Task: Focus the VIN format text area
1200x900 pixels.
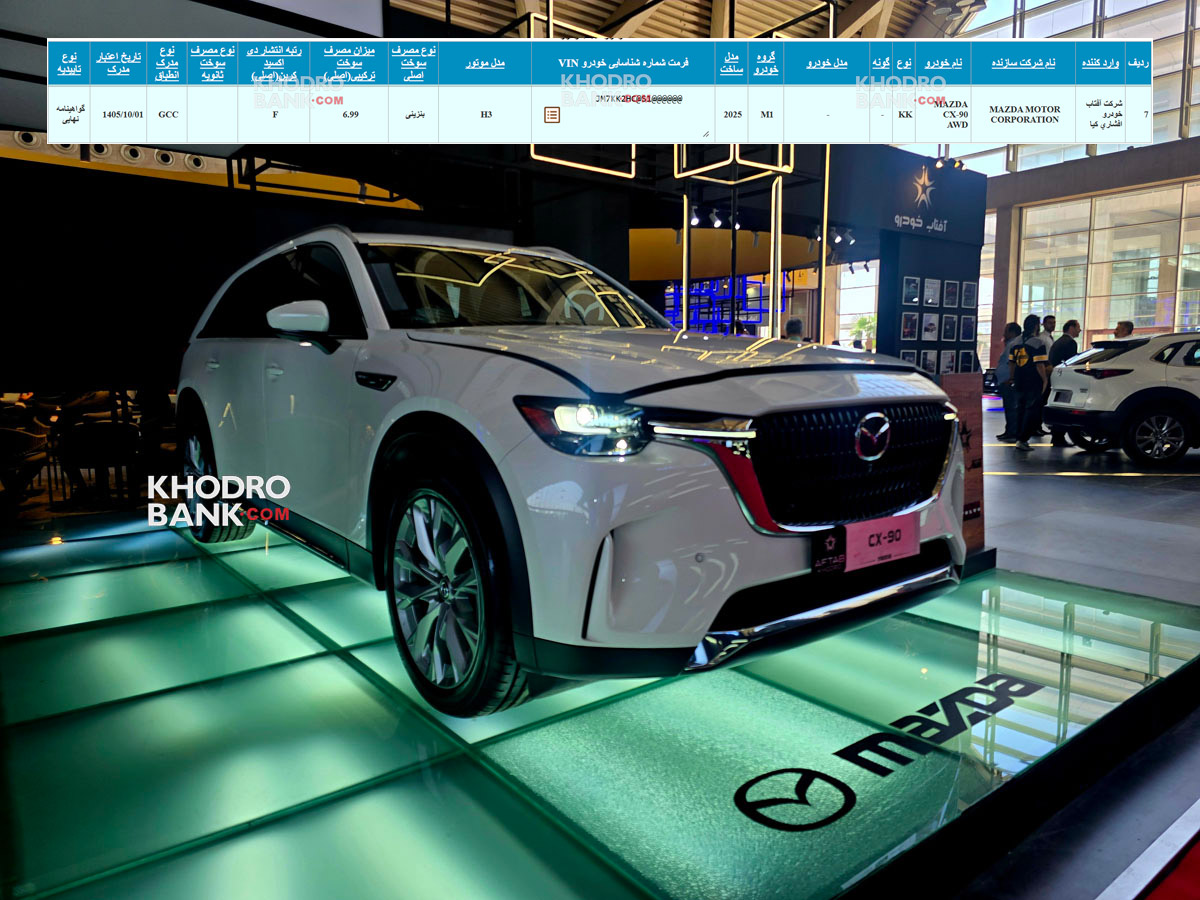Action: tap(636, 114)
